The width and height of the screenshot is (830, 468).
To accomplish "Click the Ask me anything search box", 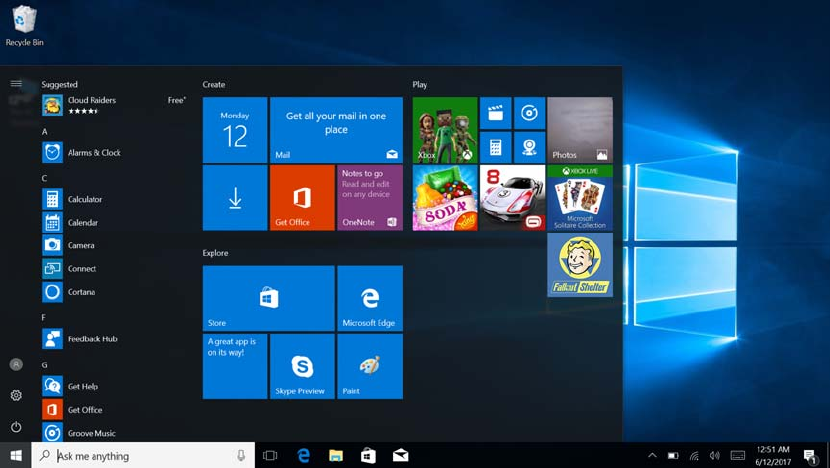I will tap(142, 456).
